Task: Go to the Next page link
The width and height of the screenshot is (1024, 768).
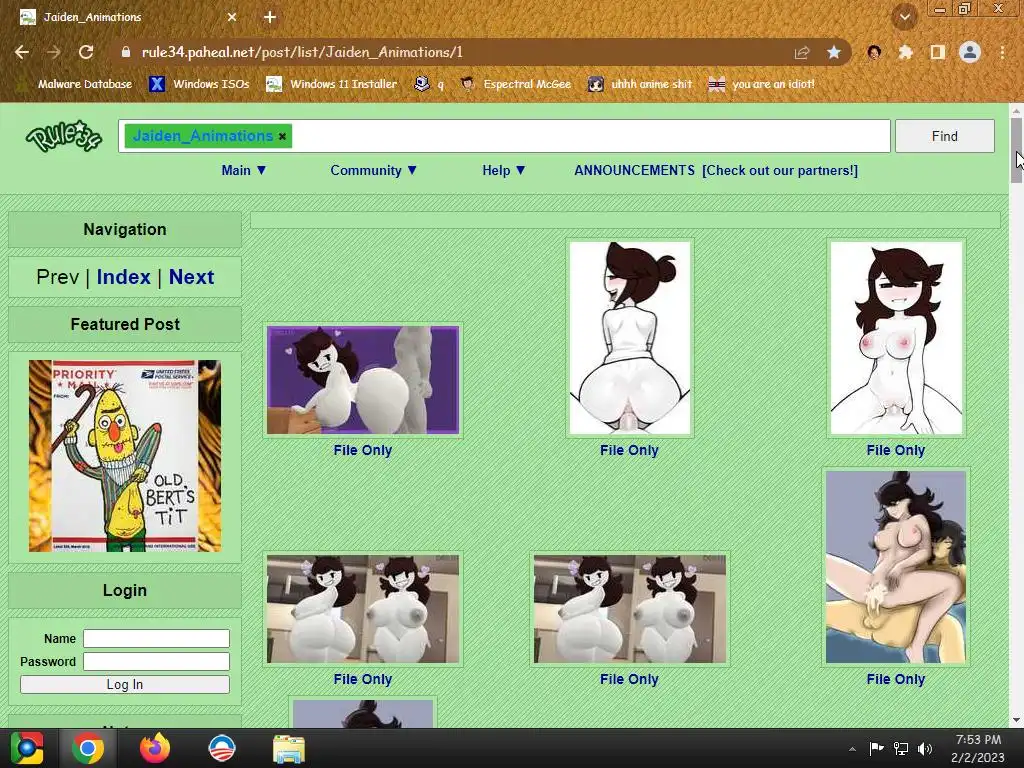Action: [191, 277]
